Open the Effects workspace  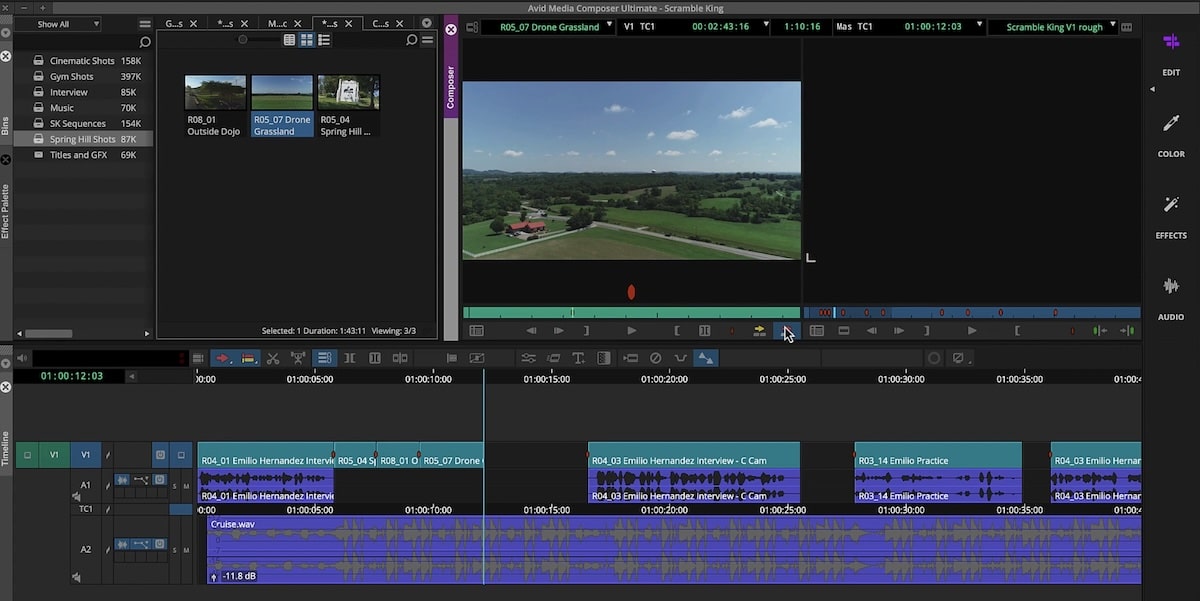coord(1171,215)
